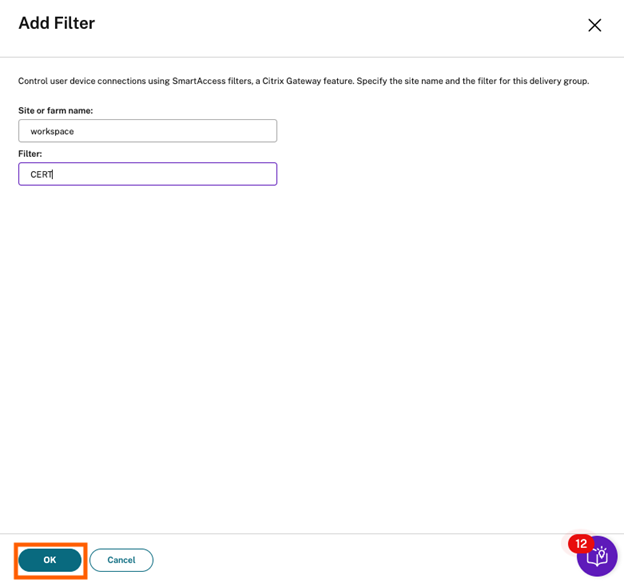Image resolution: width=624 pixels, height=583 pixels.
Task: Click the 'Site or farm name:' label
Action: (55, 110)
